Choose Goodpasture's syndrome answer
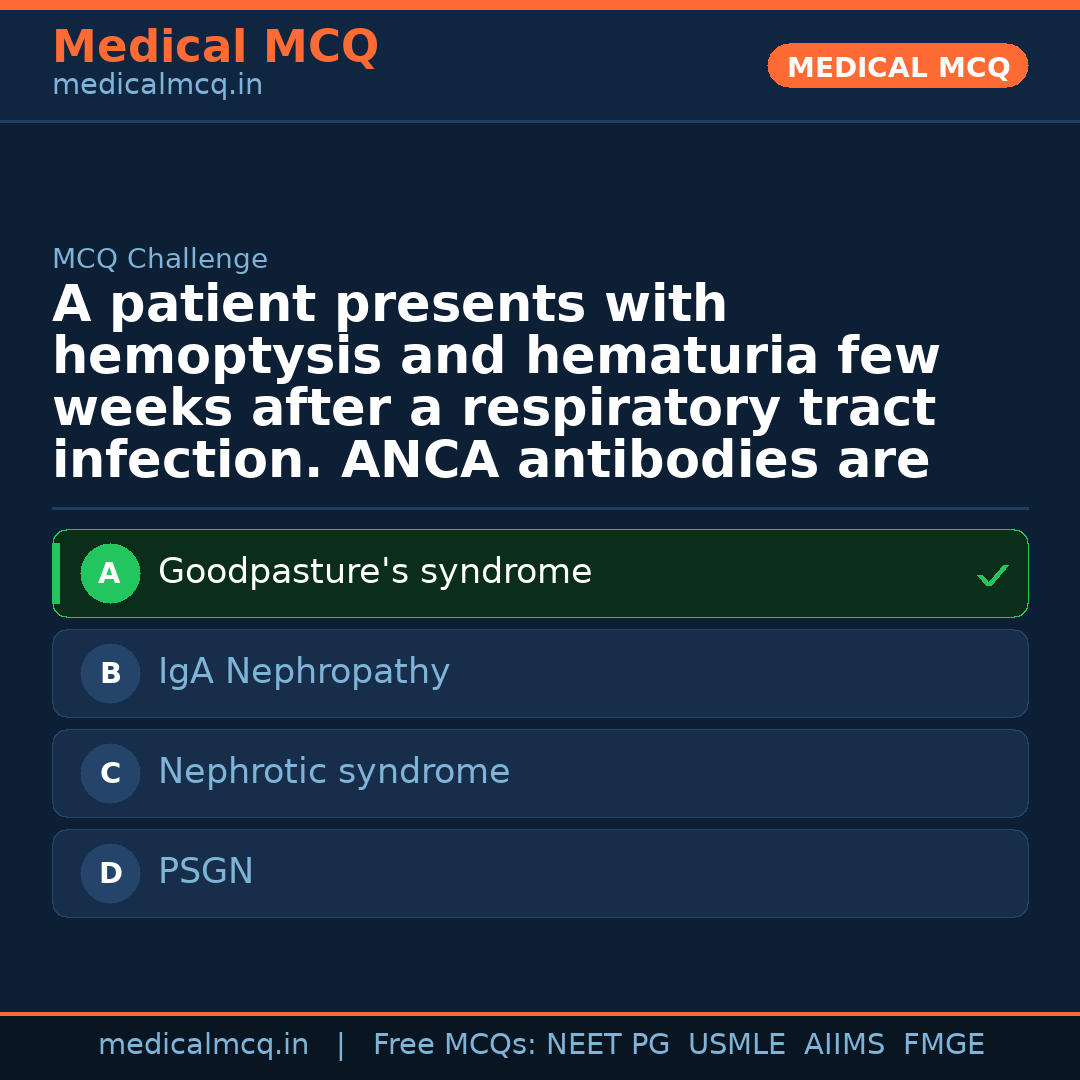Image resolution: width=1080 pixels, height=1080 pixels. [375, 572]
